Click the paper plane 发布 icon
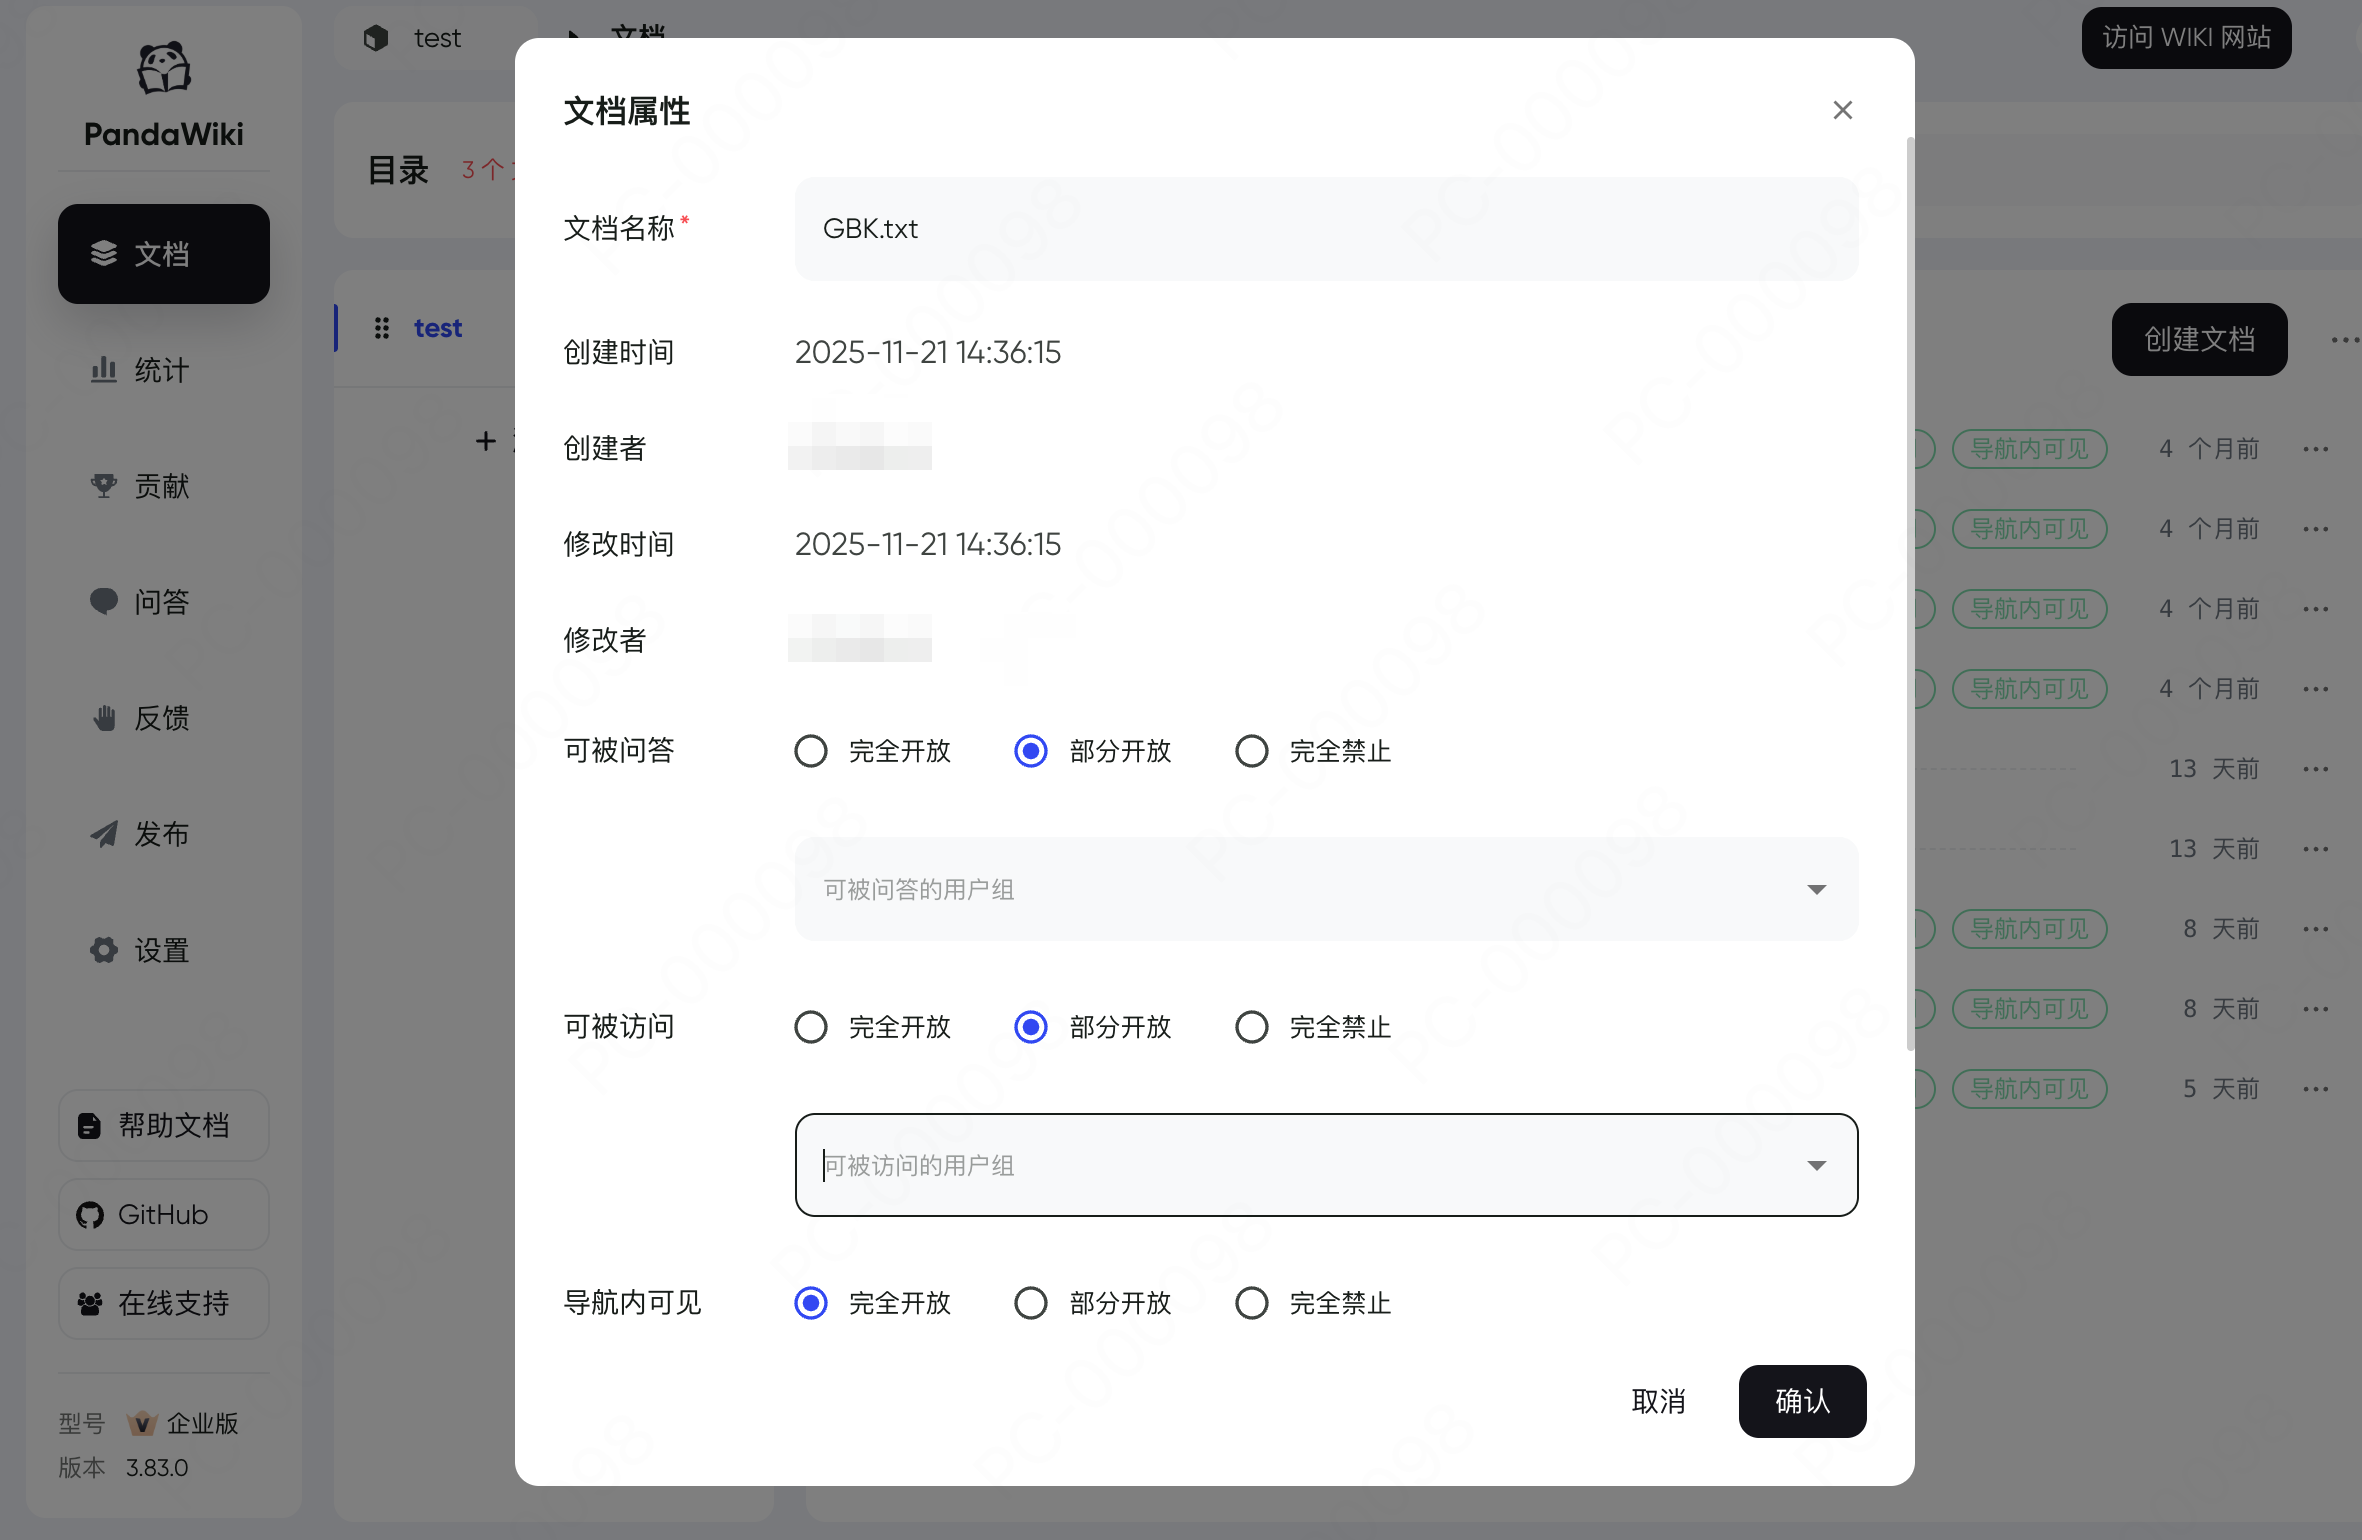 104,834
